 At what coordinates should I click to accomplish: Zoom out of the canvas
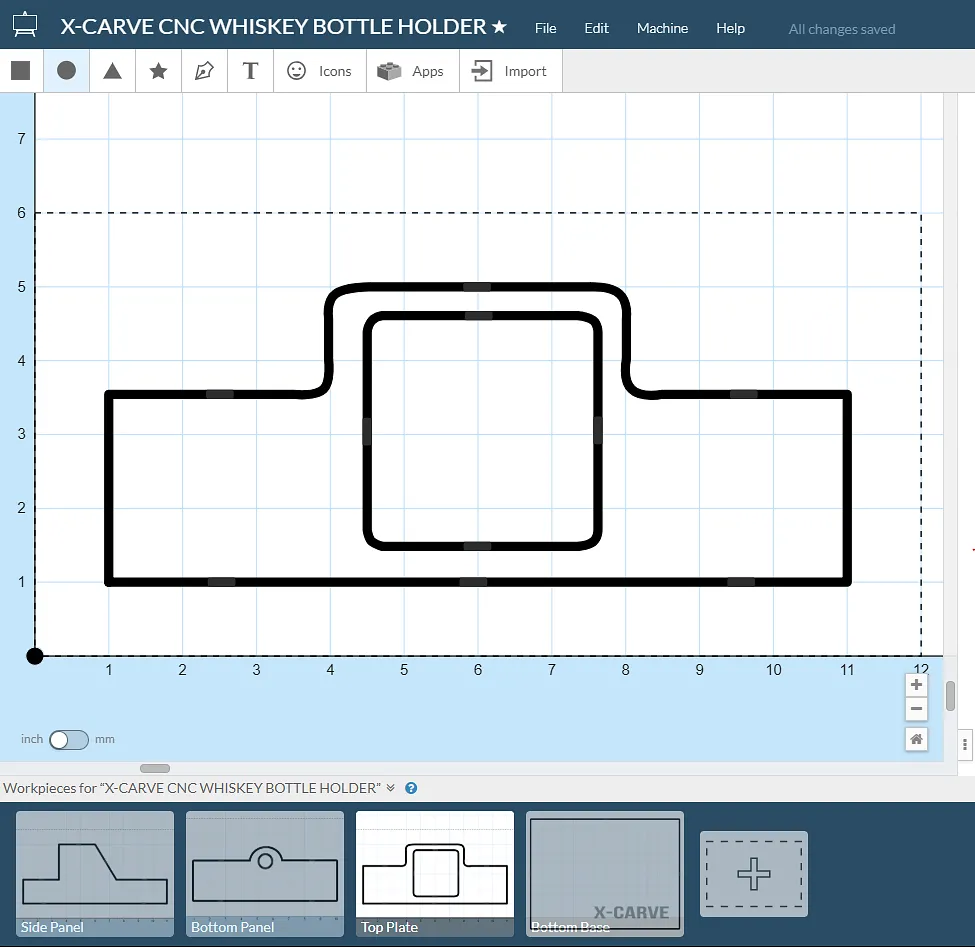point(916,709)
